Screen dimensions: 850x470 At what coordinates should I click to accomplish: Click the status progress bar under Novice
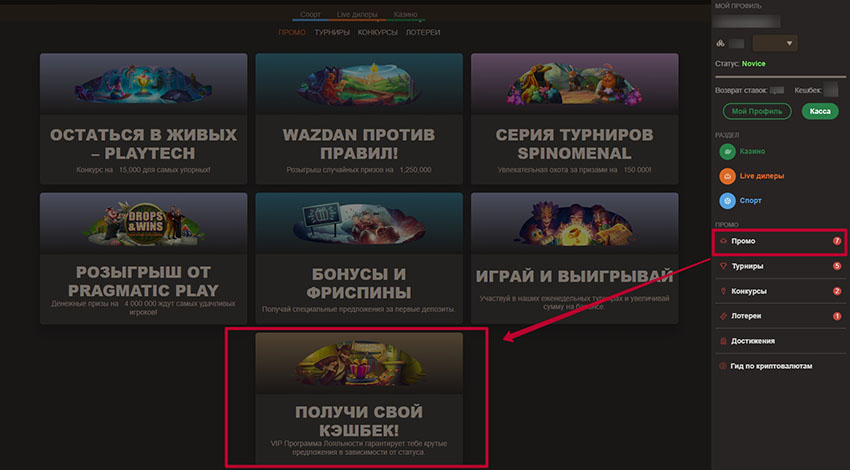[780, 77]
